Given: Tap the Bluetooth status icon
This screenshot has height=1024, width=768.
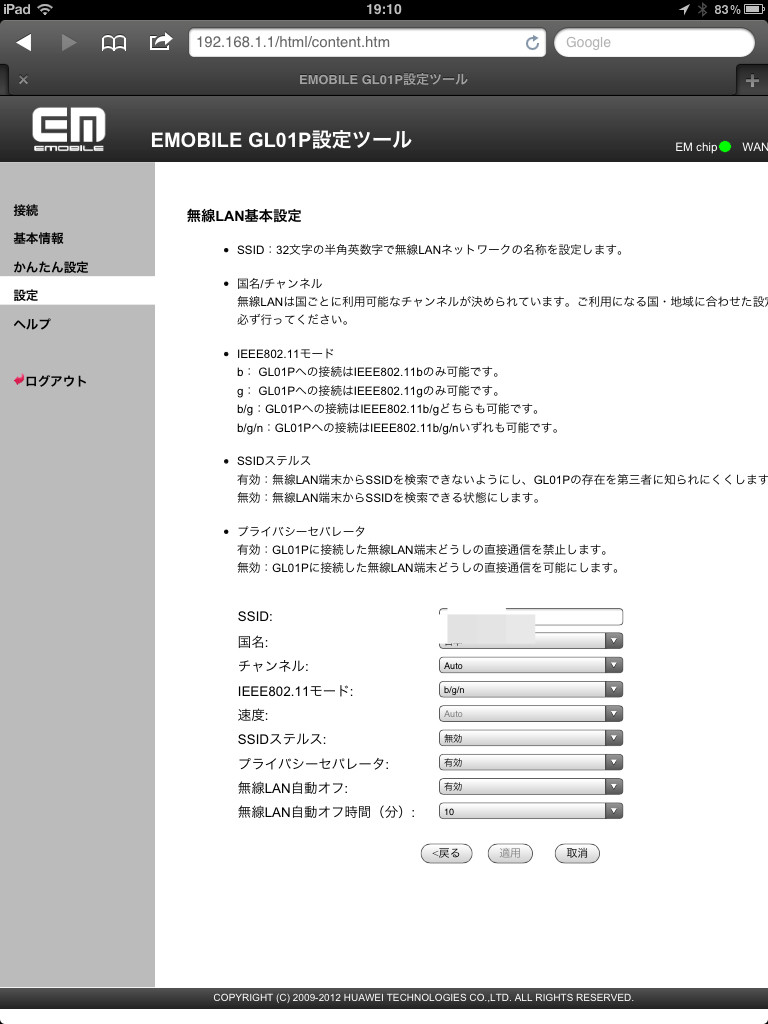Looking at the screenshot, I should coord(702,9).
